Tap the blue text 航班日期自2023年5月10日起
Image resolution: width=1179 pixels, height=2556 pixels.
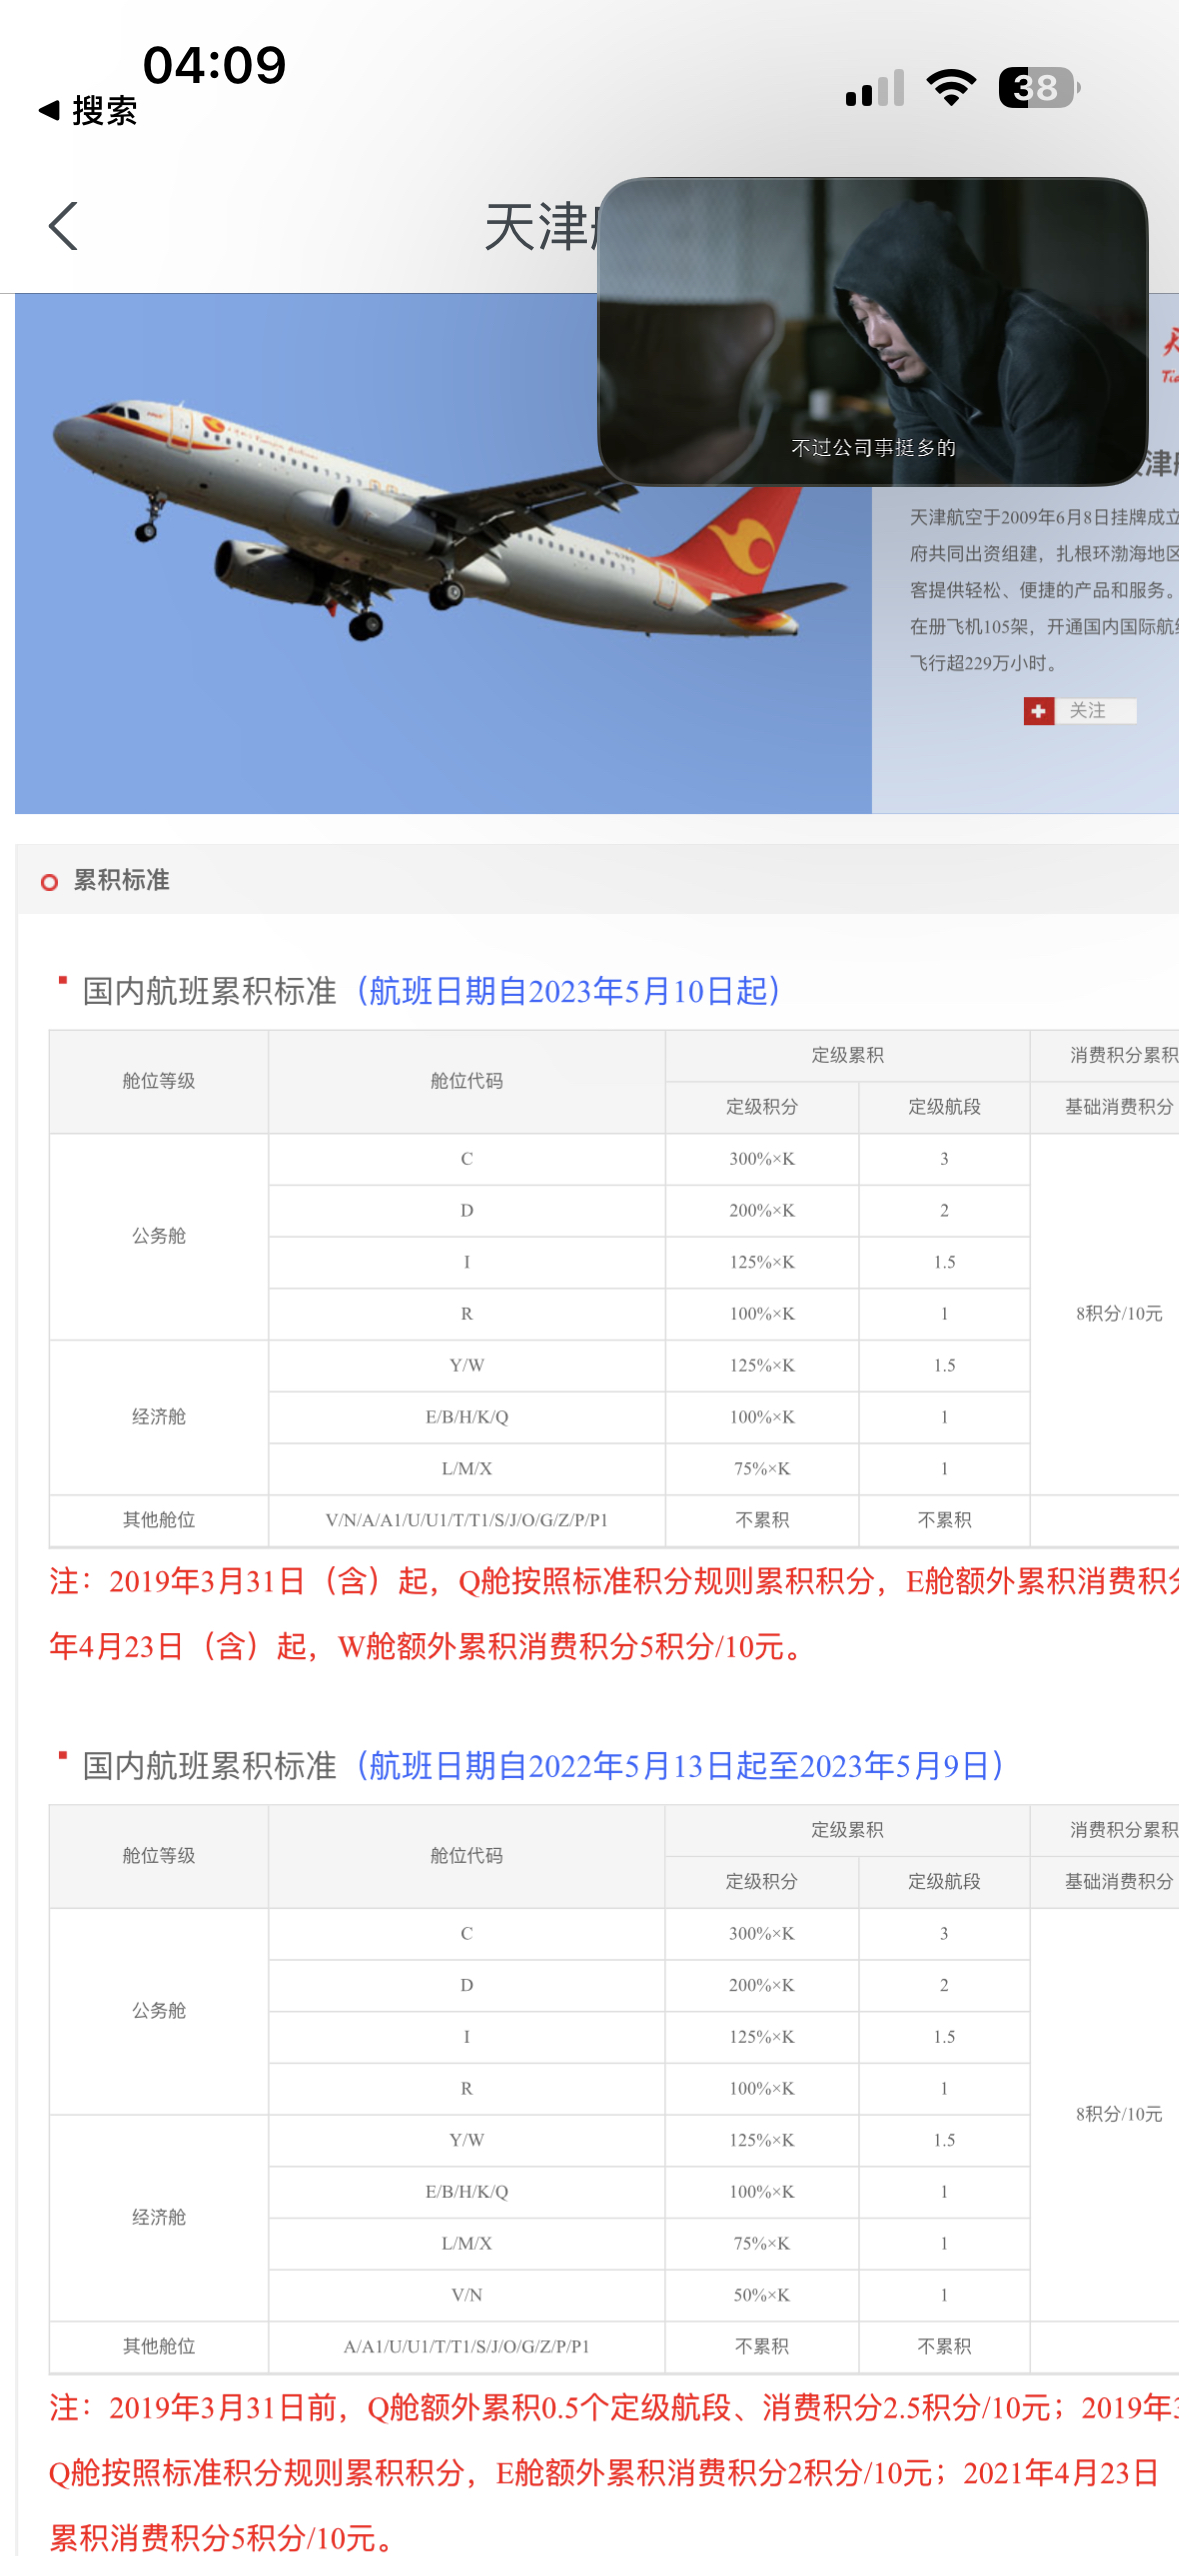pyautogui.click(x=568, y=991)
